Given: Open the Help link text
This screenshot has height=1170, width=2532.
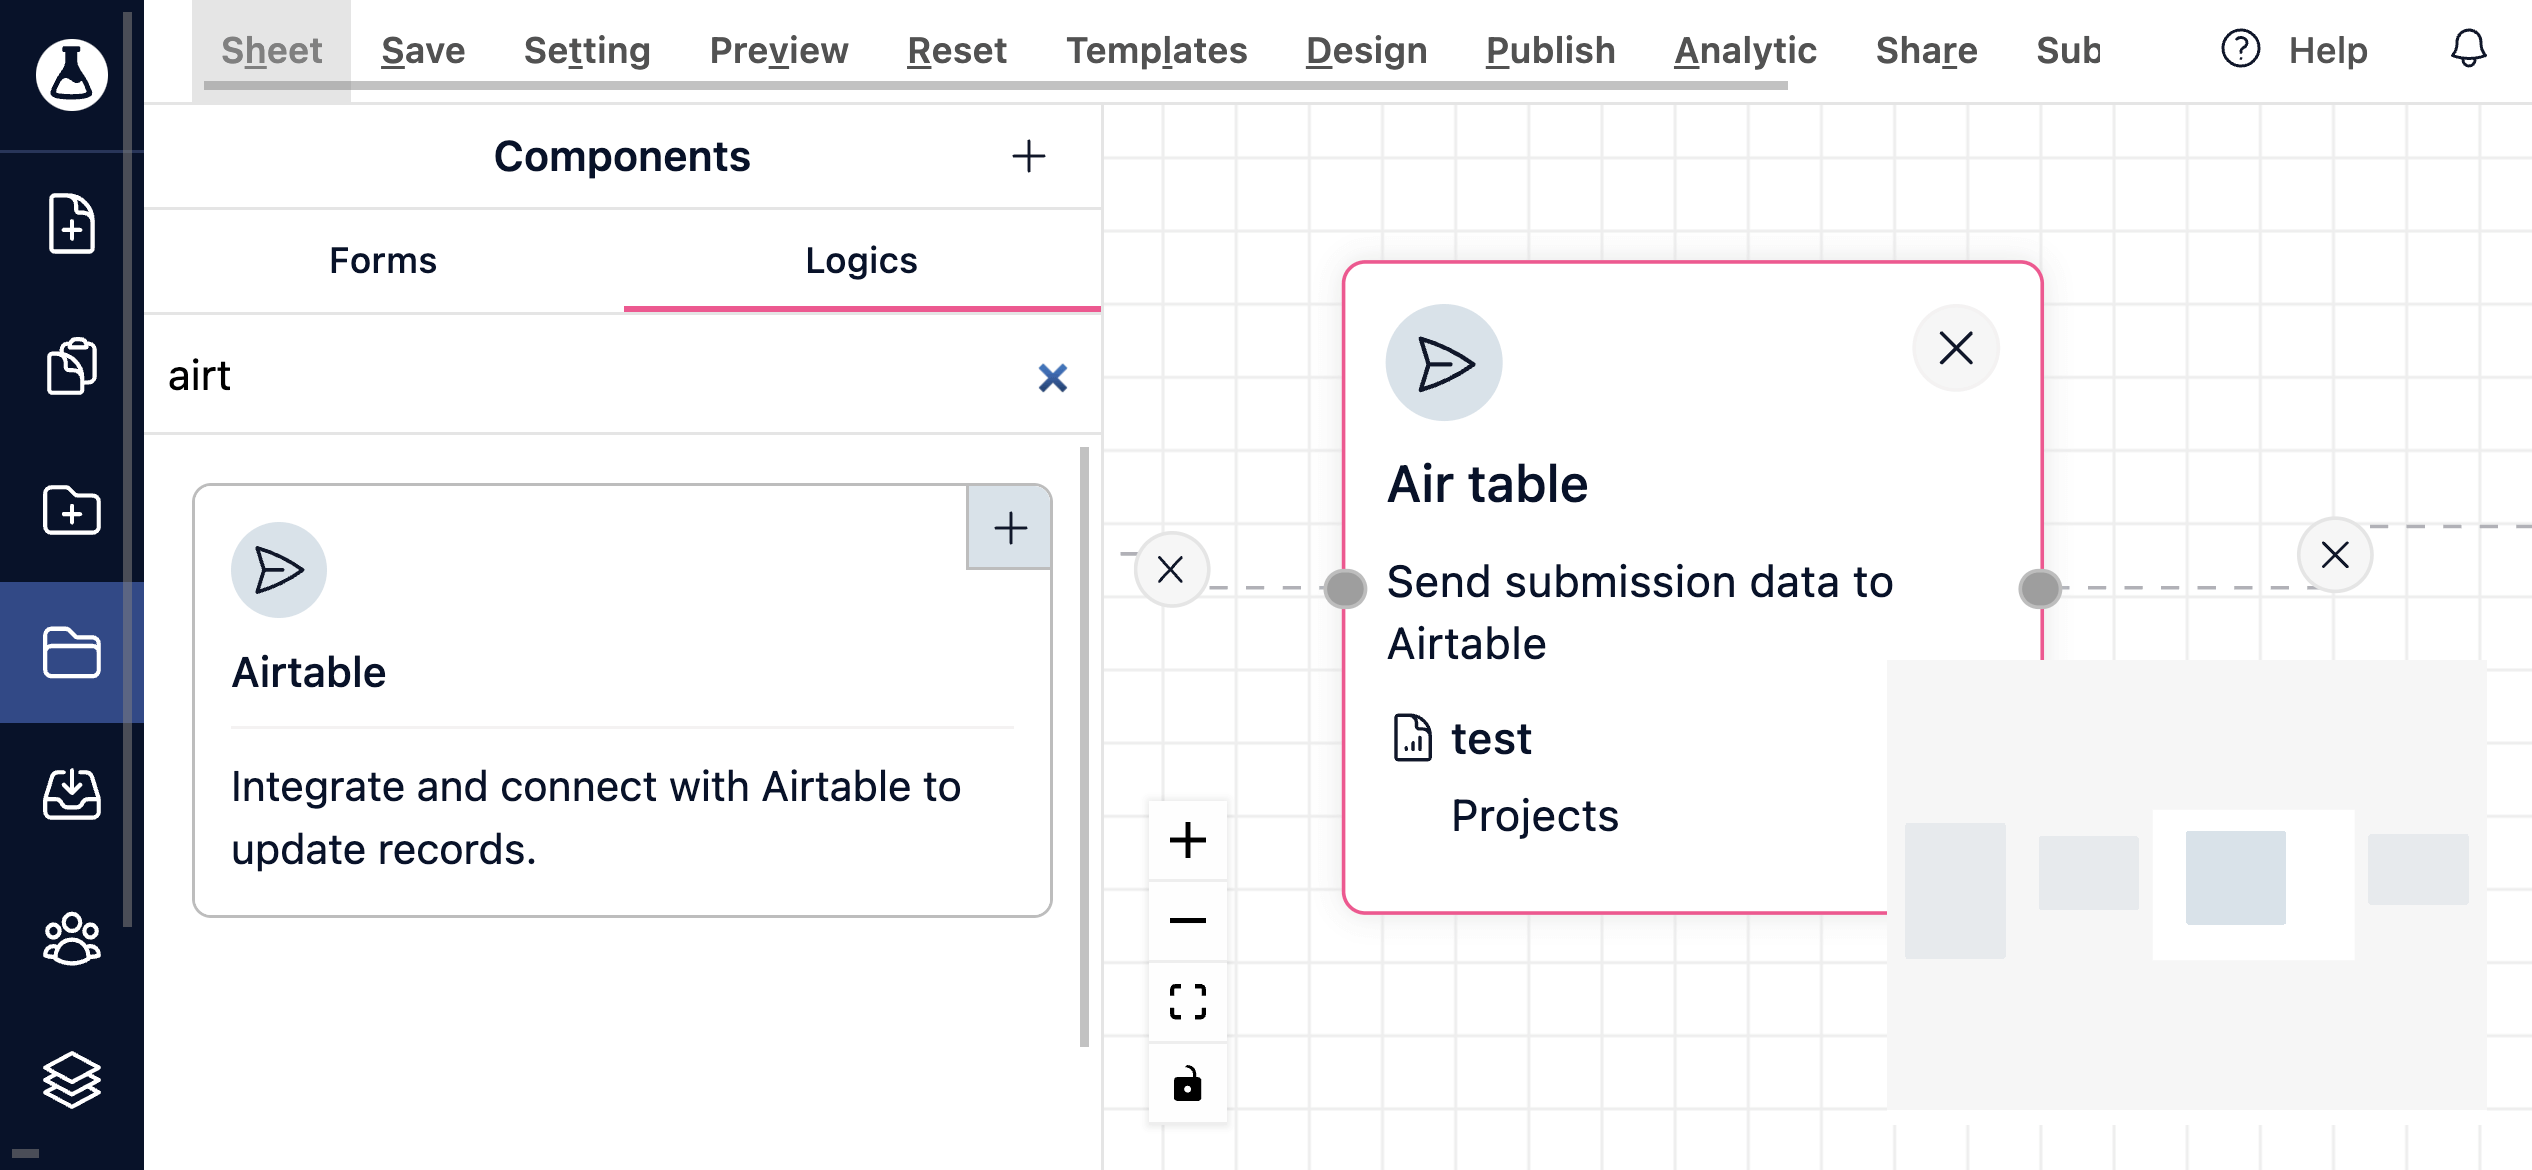Looking at the screenshot, I should 2328,50.
